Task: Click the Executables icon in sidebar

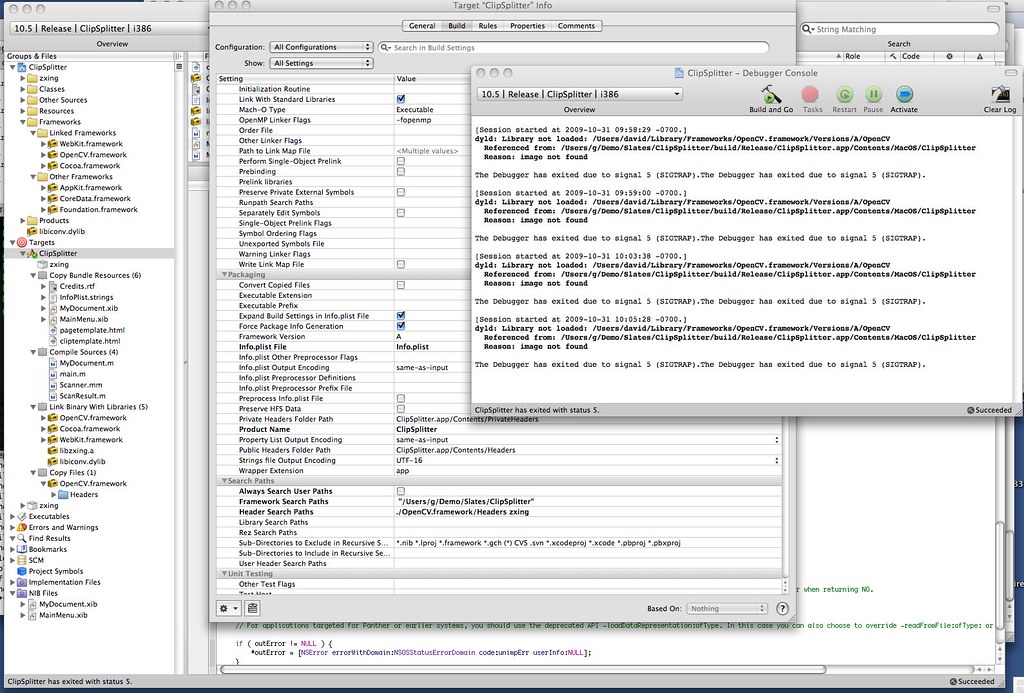Action: click(x=22, y=516)
